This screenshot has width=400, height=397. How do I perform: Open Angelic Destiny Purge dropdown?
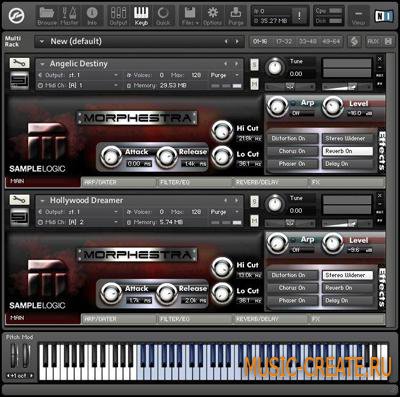point(237,75)
